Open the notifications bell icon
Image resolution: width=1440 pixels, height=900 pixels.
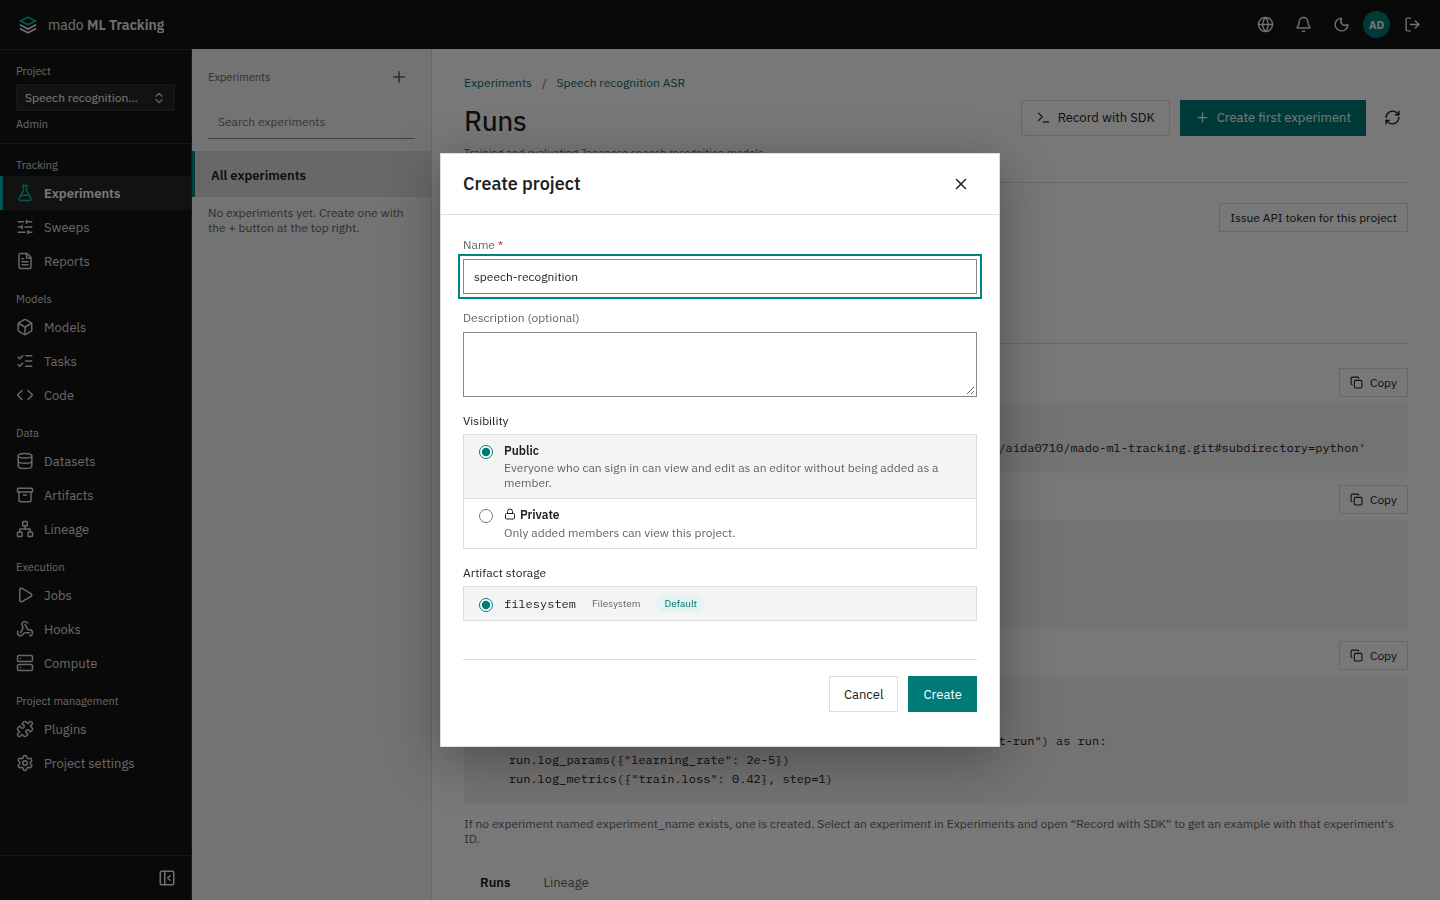[1303, 25]
